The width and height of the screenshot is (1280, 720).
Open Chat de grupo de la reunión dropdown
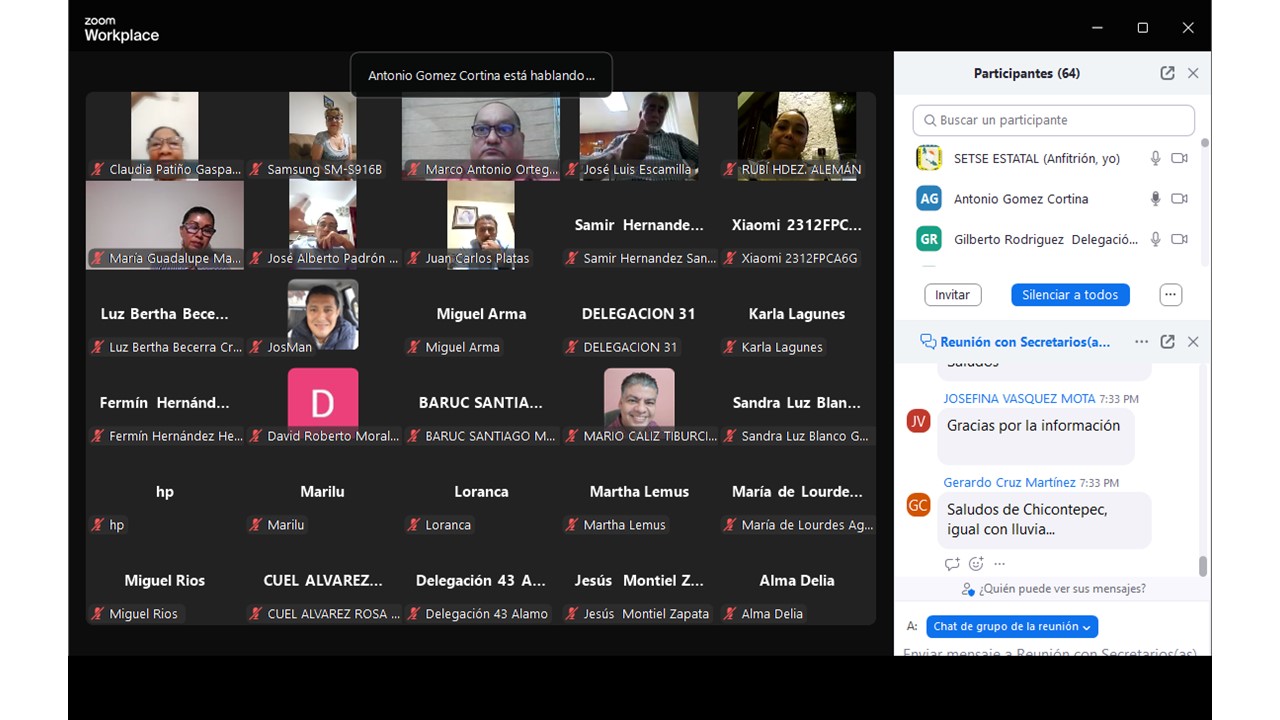coord(1012,627)
